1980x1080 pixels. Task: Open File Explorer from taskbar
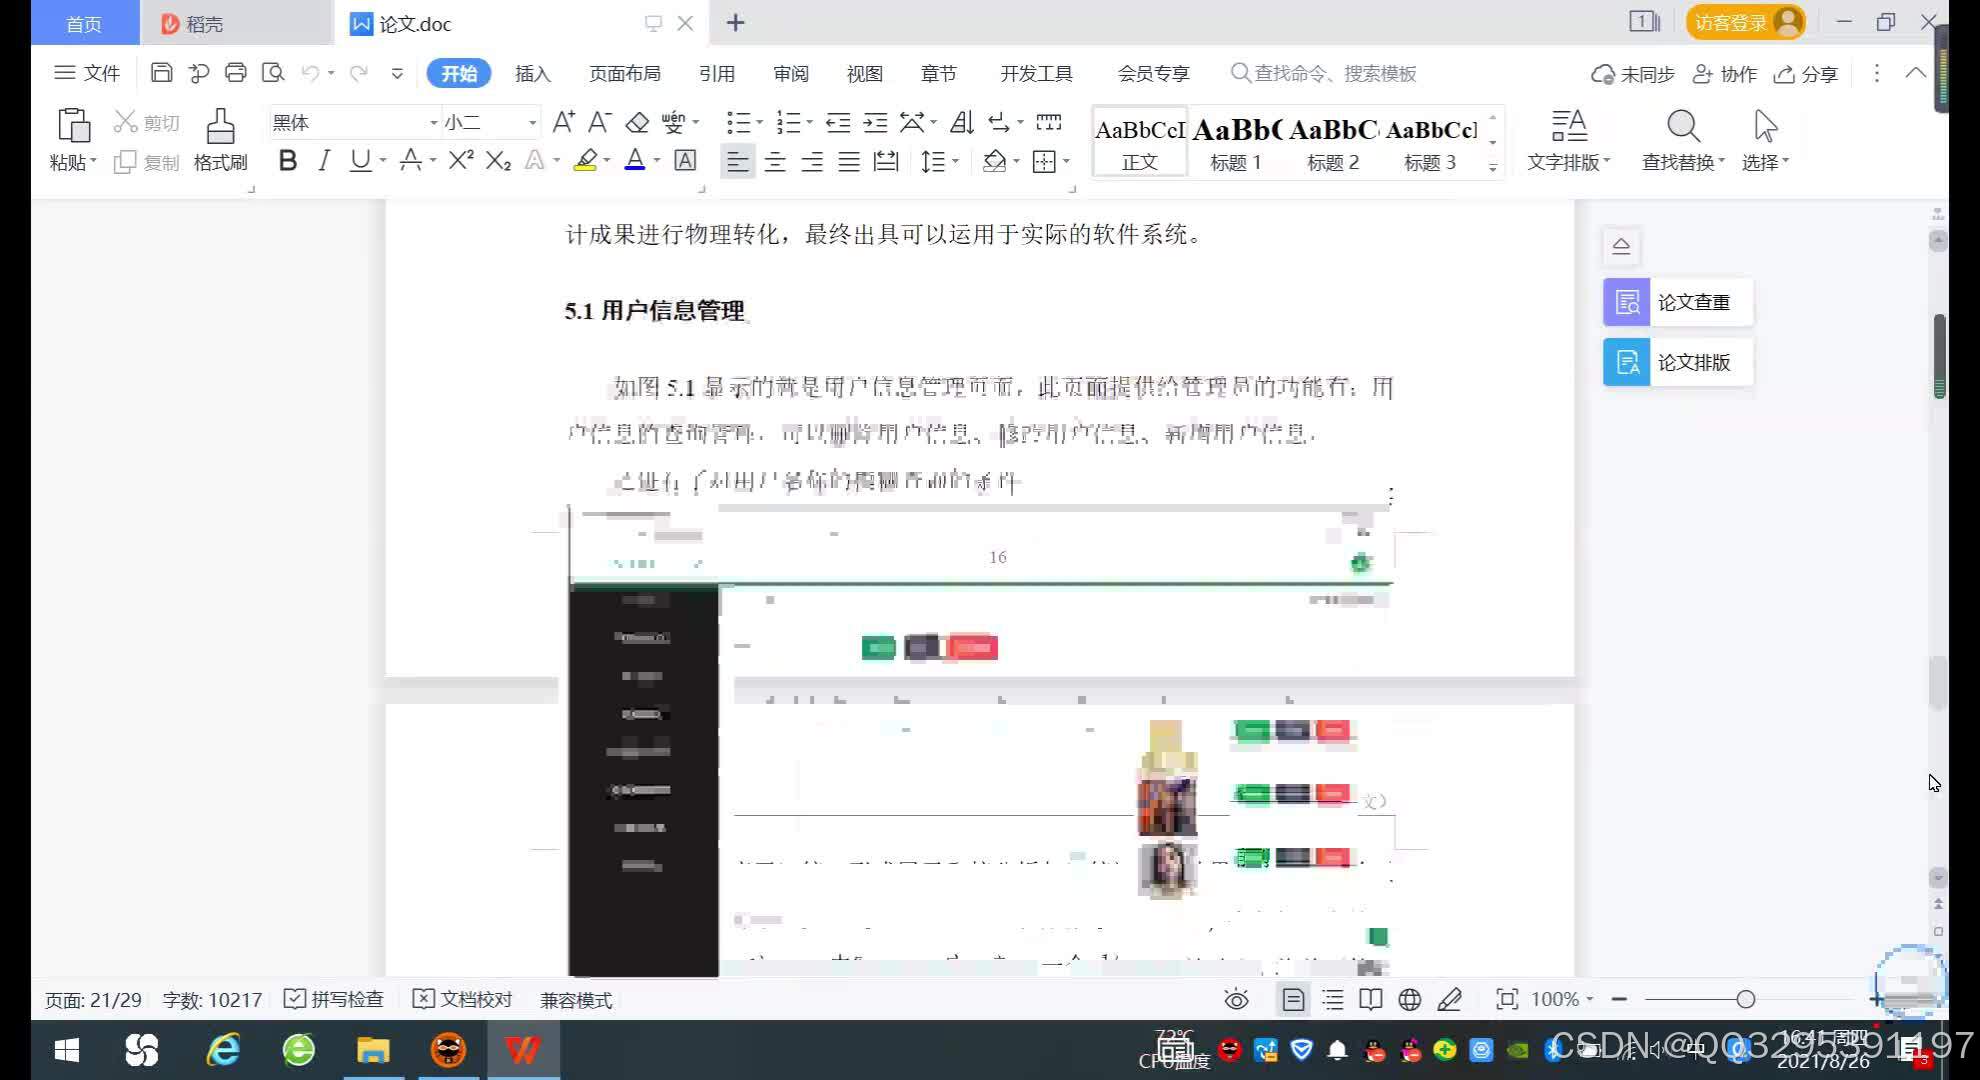coord(373,1050)
